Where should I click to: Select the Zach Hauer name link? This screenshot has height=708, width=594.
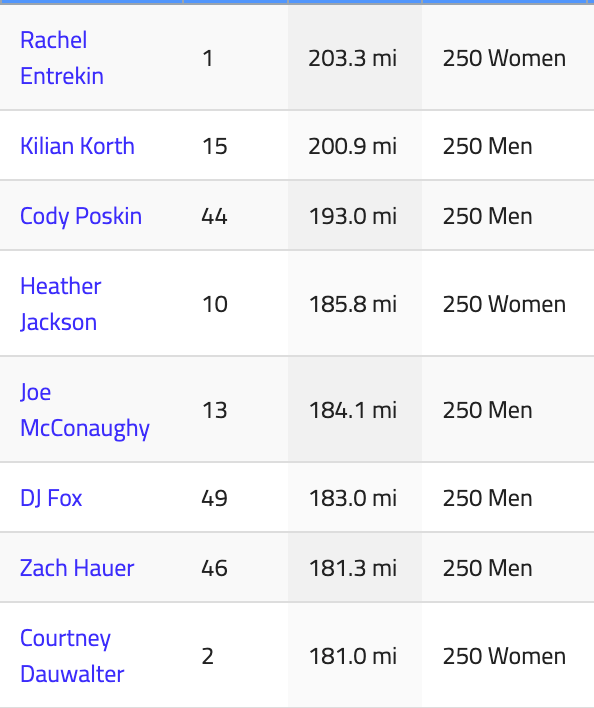click(x=77, y=568)
